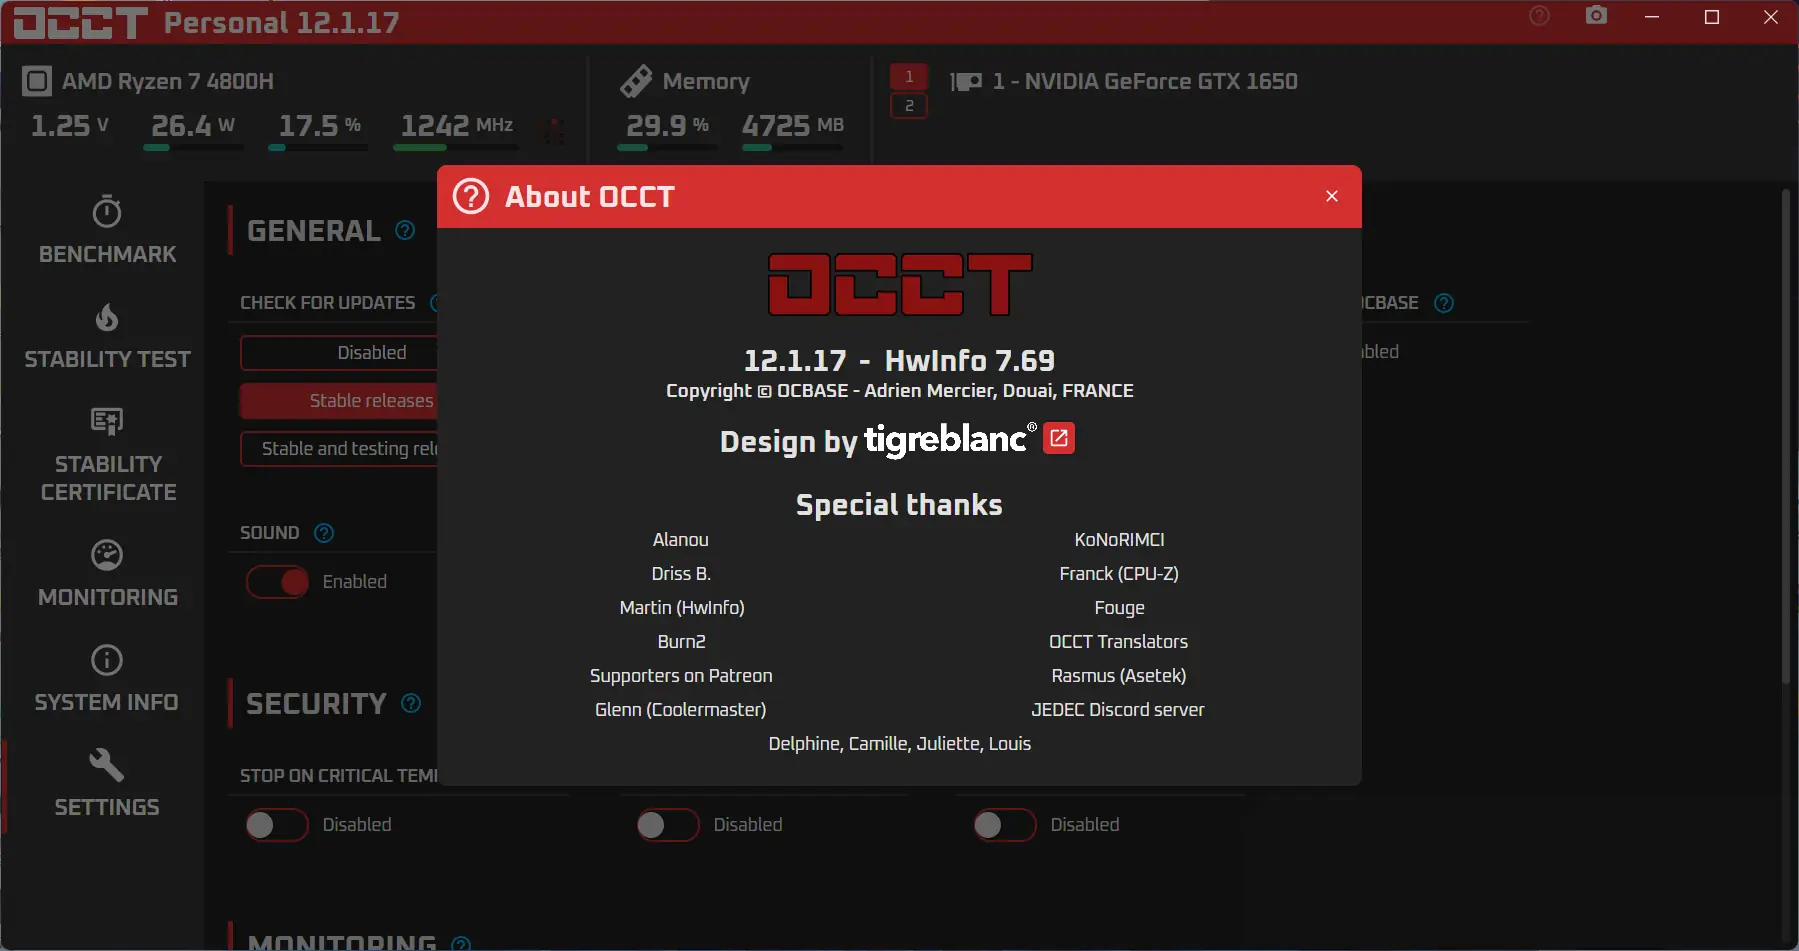Screen dimensions: 1799x951
Task: Open Monitoring using the gauge icon
Action: click(x=107, y=555)
